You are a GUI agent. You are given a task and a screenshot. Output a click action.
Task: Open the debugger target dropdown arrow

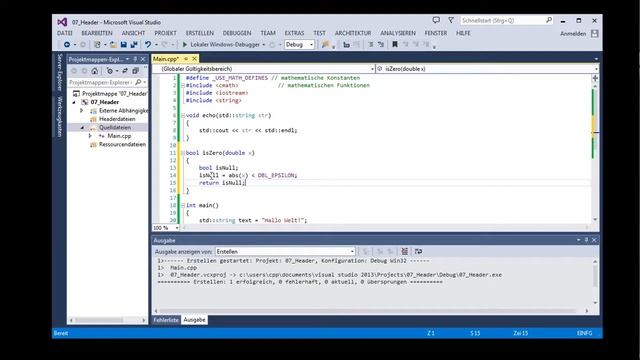tap(264, 44)
